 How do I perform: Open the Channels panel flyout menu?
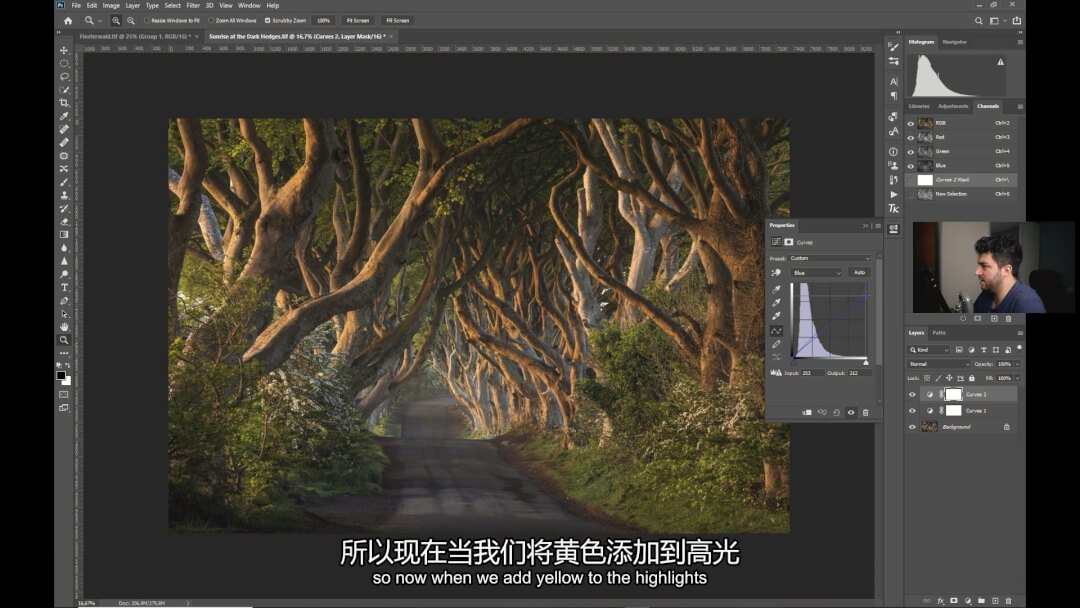pyautogui.click(x=1020, y=107)
